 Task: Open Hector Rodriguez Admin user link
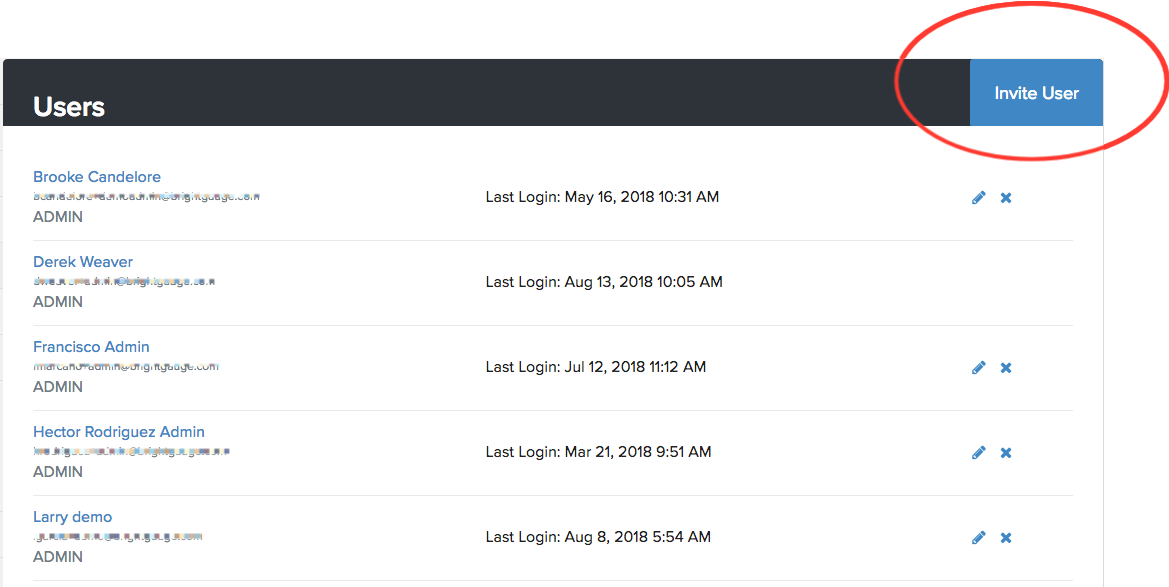[119, 432]
